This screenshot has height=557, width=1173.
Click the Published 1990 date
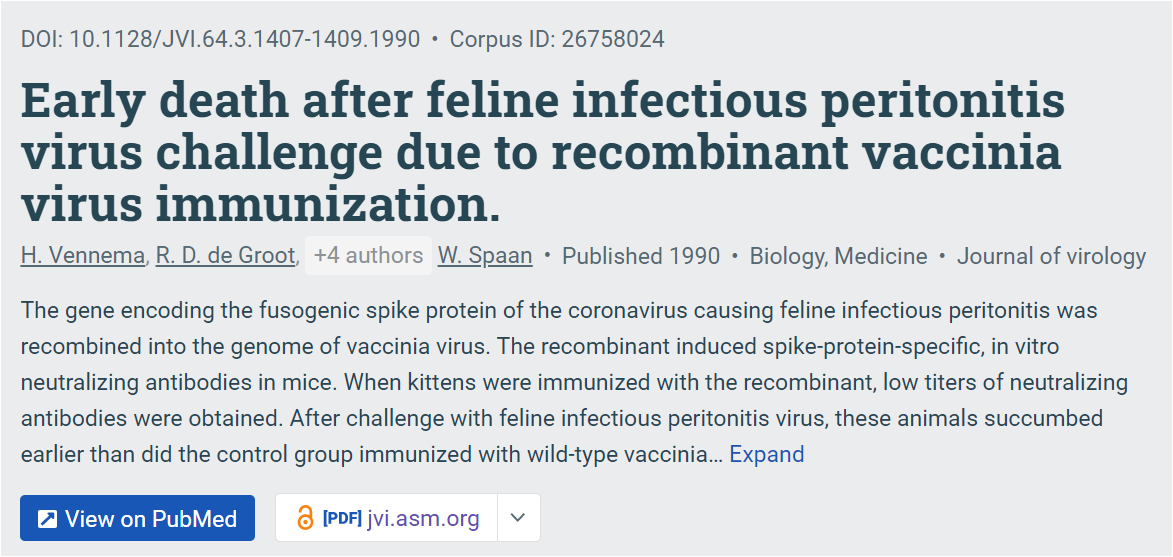tap(641, 256)
